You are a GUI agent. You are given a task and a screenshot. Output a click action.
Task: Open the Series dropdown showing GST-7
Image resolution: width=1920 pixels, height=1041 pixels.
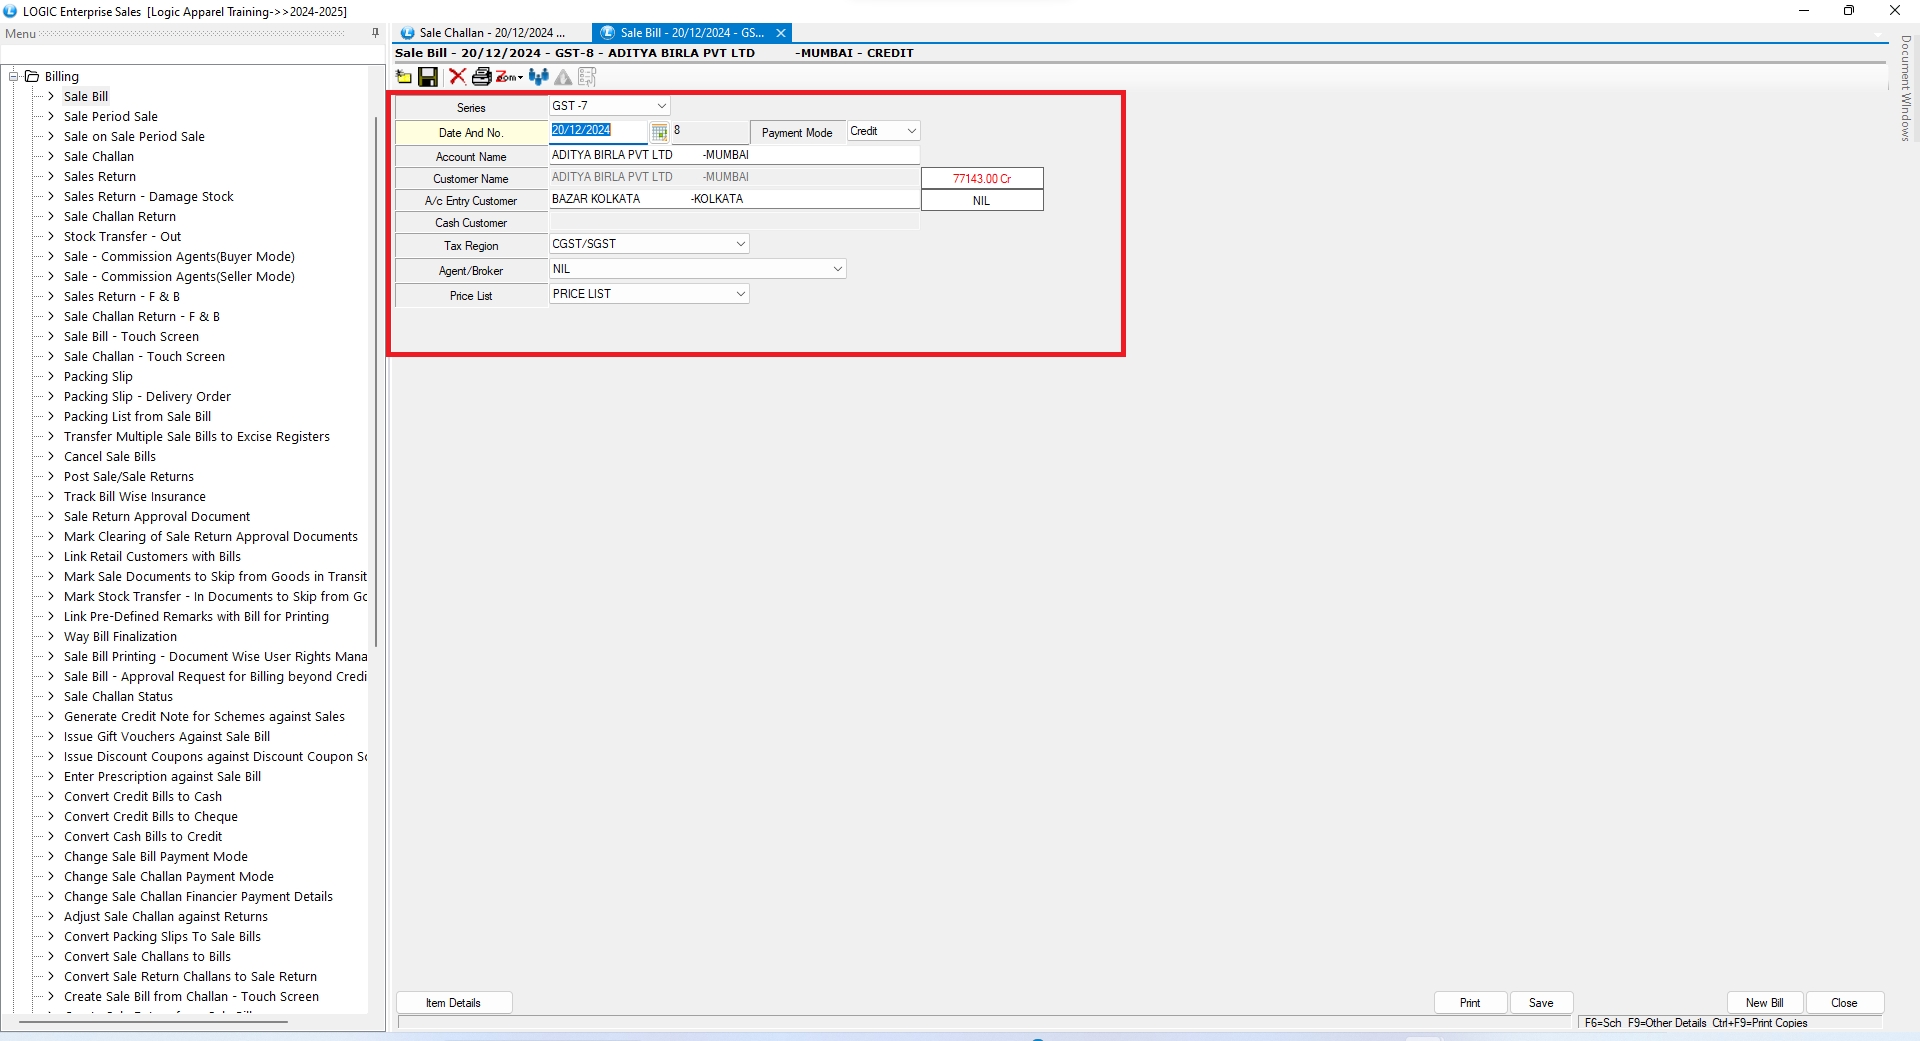[x=661, y=106]
